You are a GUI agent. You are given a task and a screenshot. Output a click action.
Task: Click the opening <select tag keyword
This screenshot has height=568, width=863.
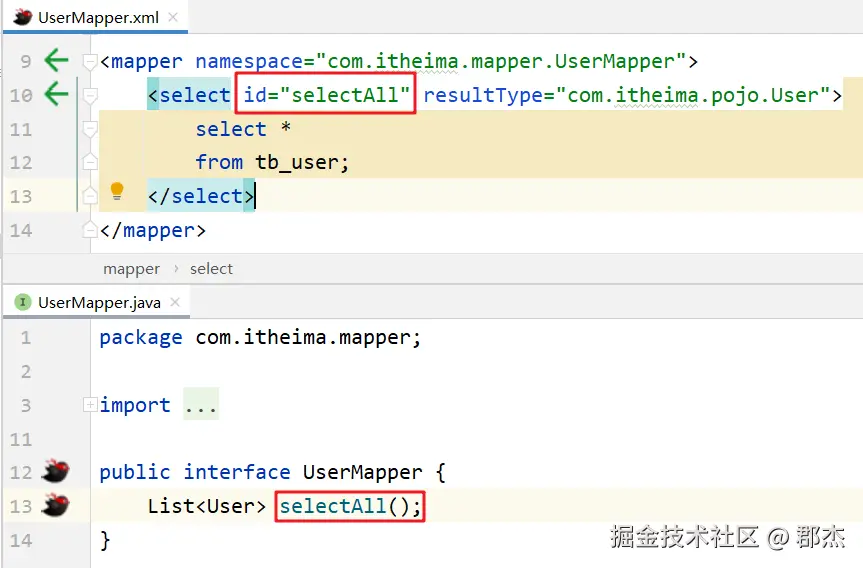[x=189, y=95]
